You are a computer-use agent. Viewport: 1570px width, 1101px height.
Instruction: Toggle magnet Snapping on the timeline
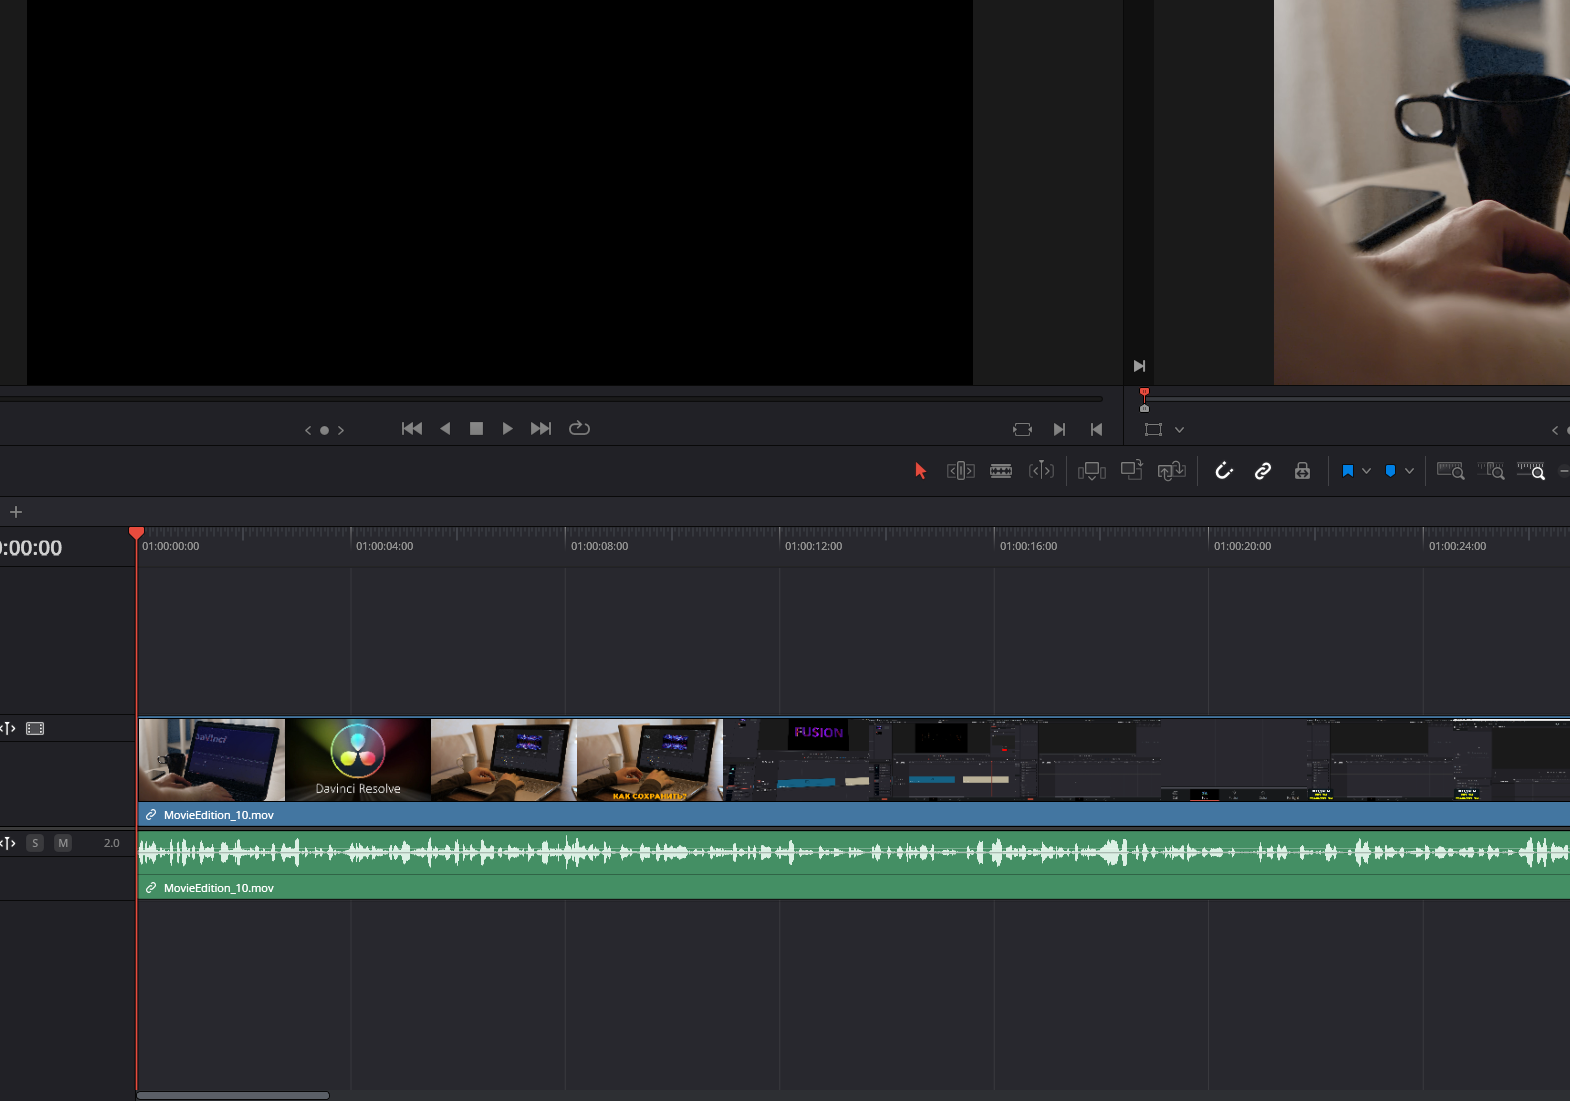point(1223,471)
